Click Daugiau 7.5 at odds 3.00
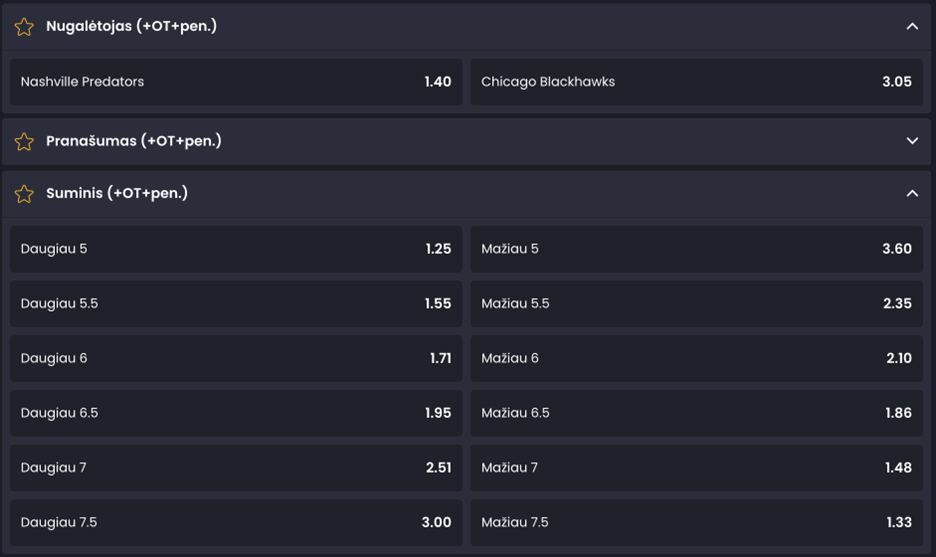The width and height of the screenshot is (936, 557). 236,522
